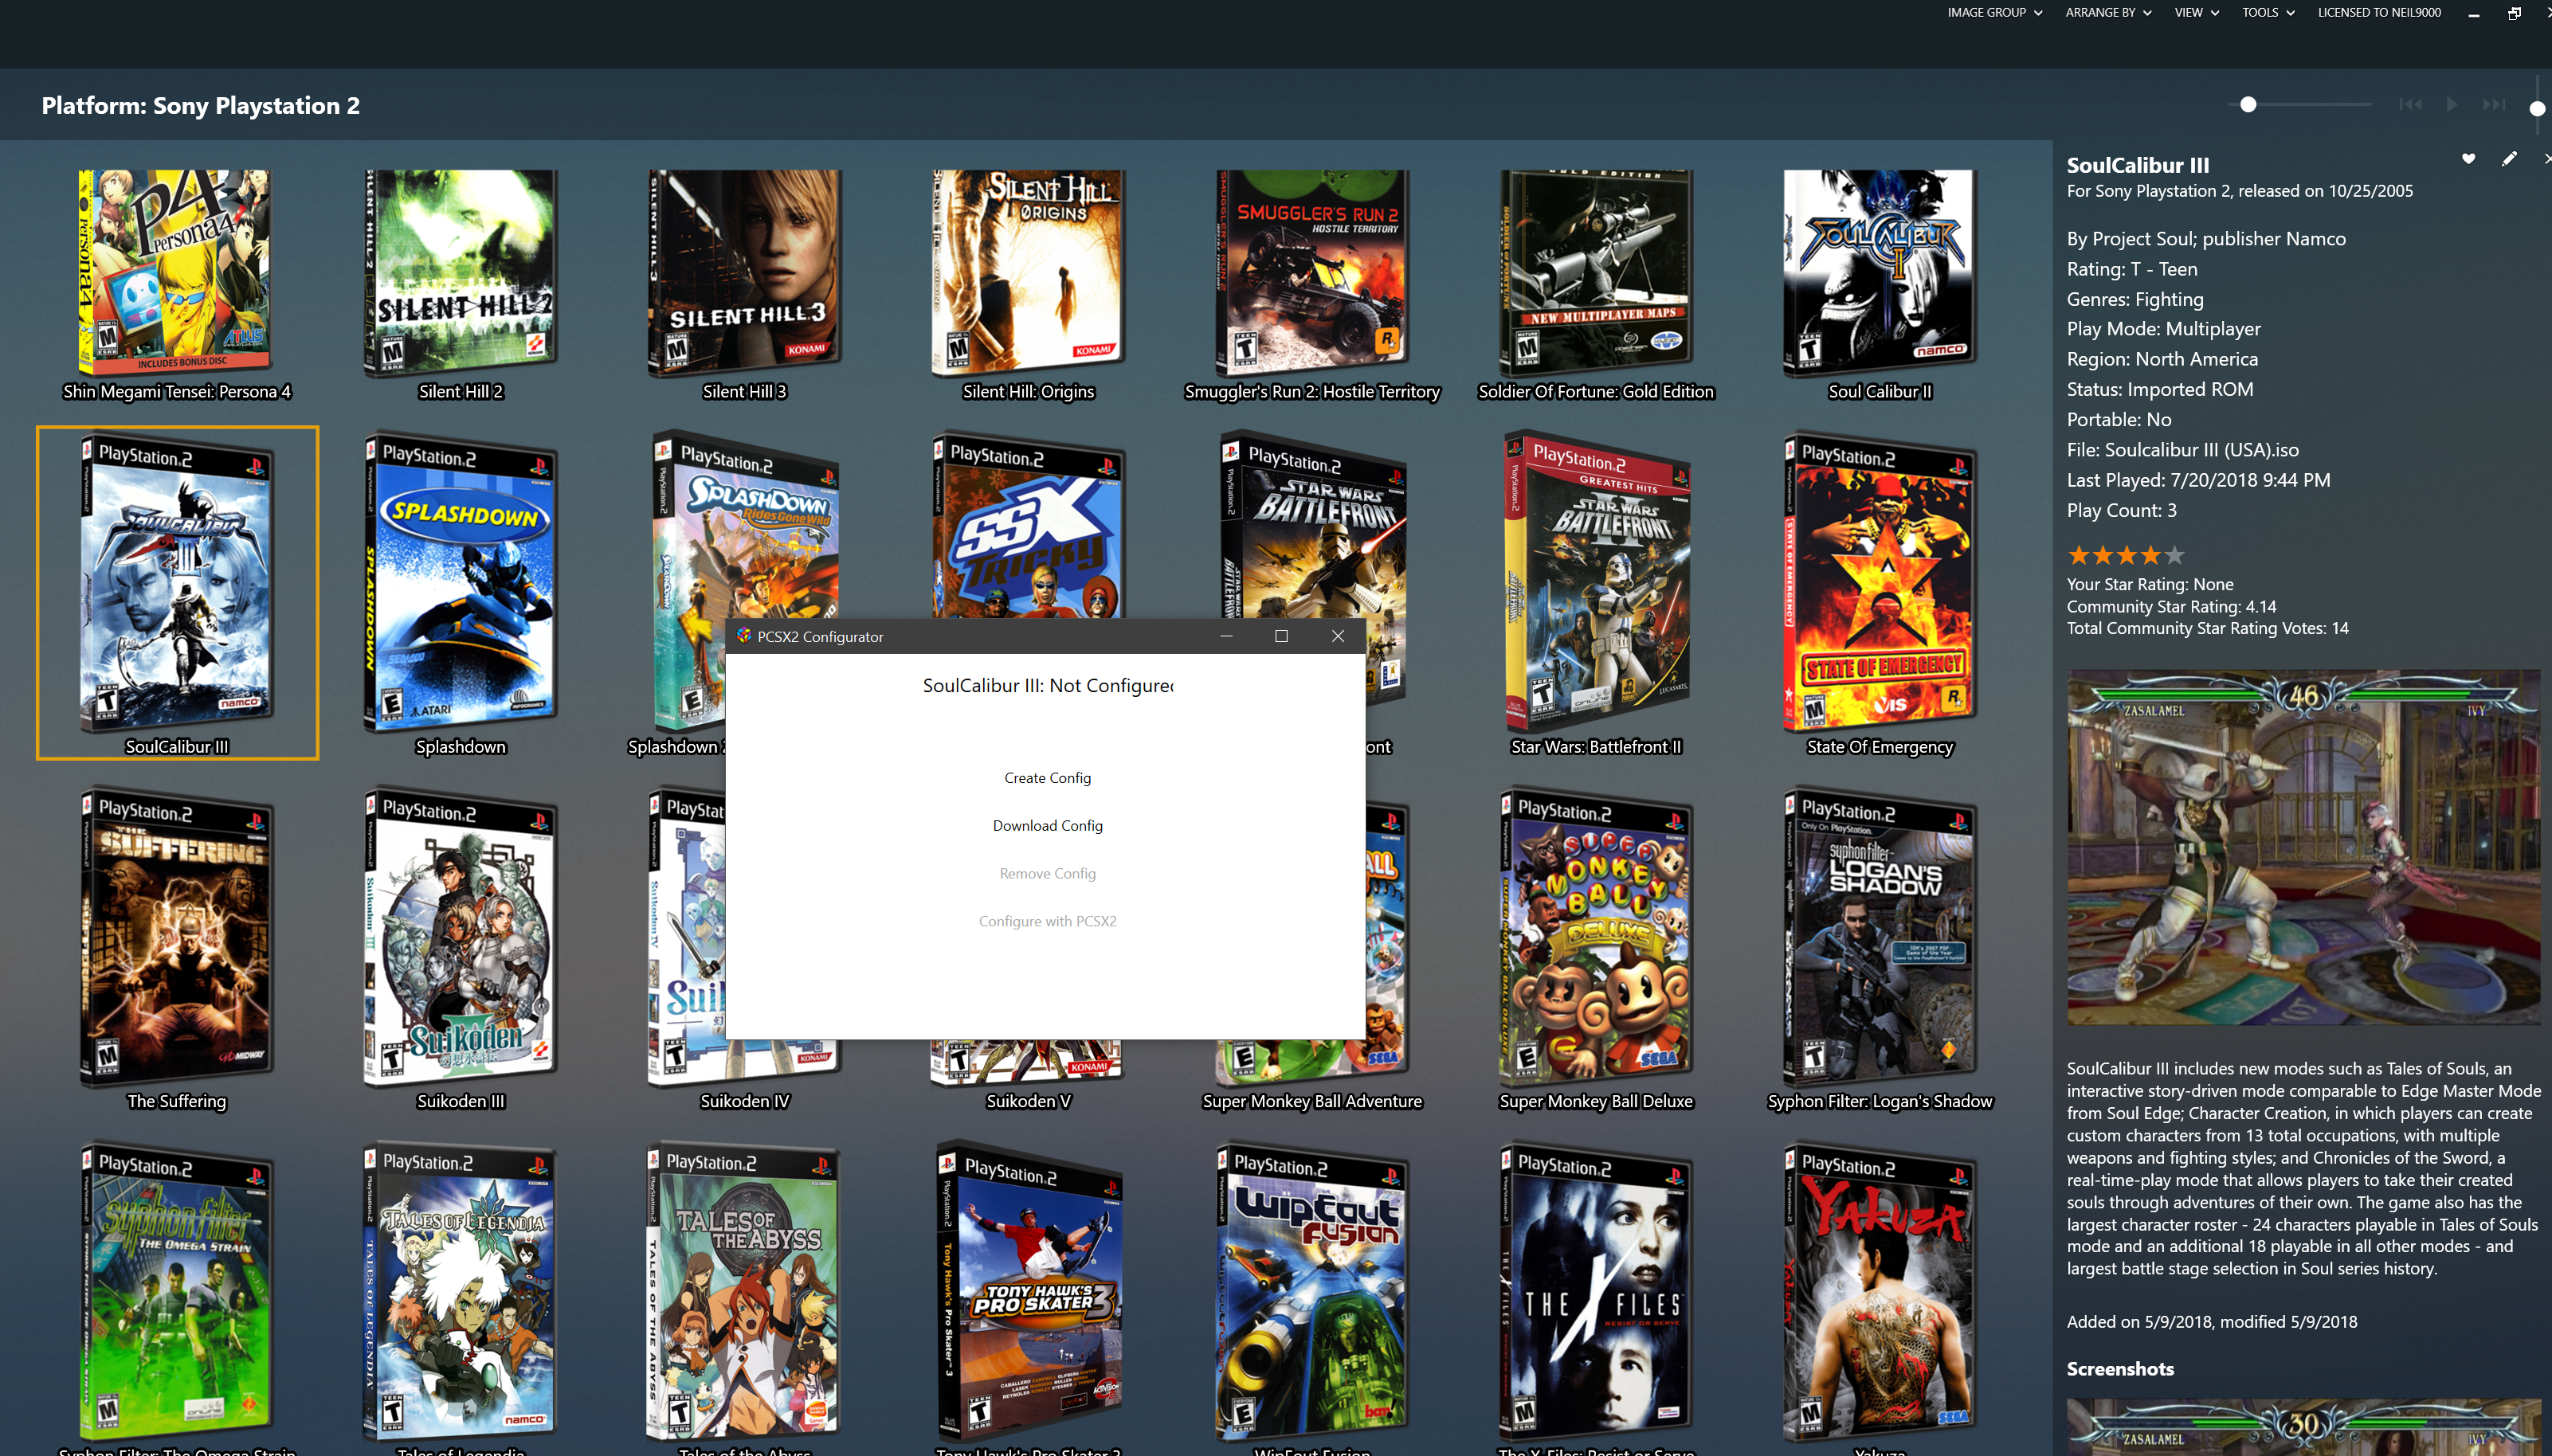Open the second screenshot thumbnail below Screenshots

coord(2303,1427)
